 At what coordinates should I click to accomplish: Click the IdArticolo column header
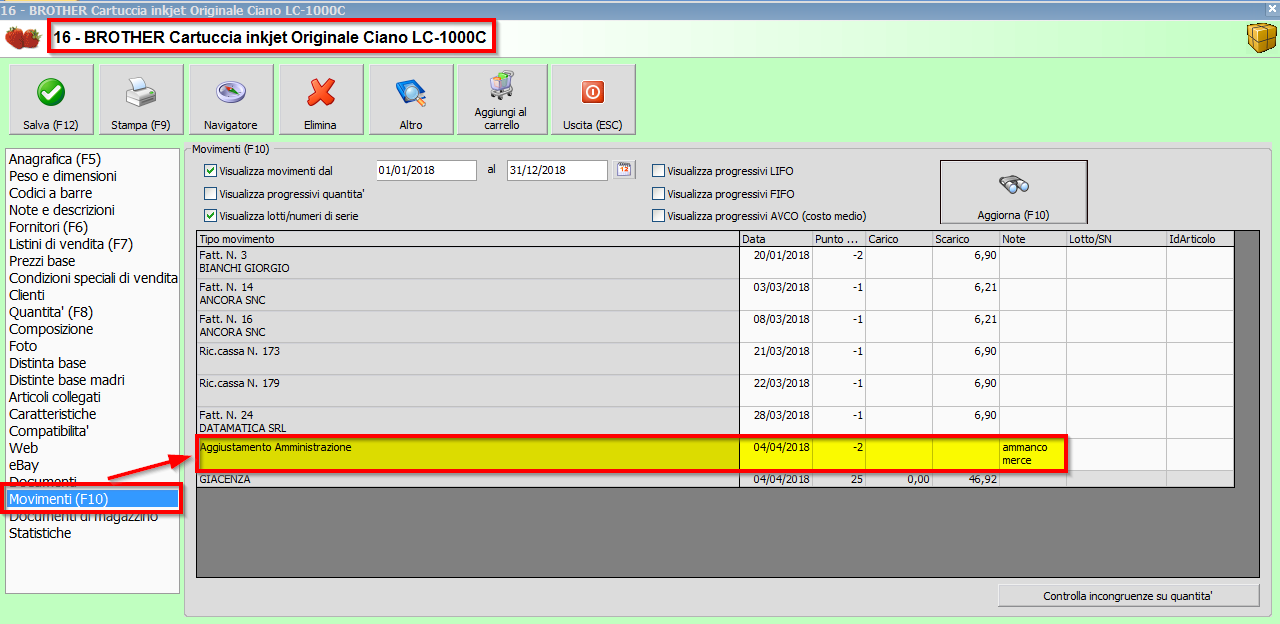click(x=1200, y=239)
